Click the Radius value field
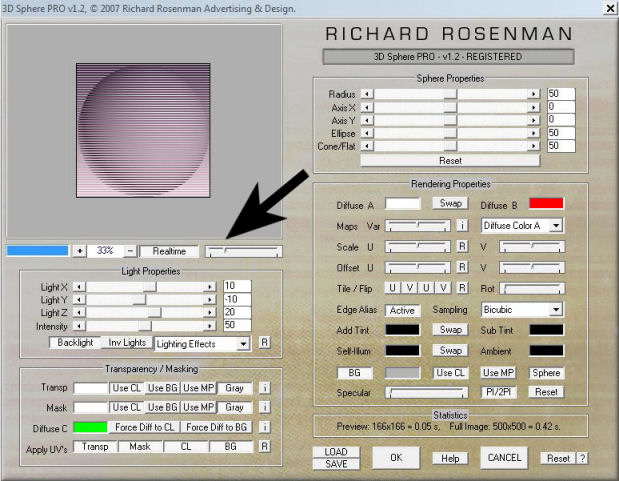This screenshot has width=619, height=481. tap(561, 94)
